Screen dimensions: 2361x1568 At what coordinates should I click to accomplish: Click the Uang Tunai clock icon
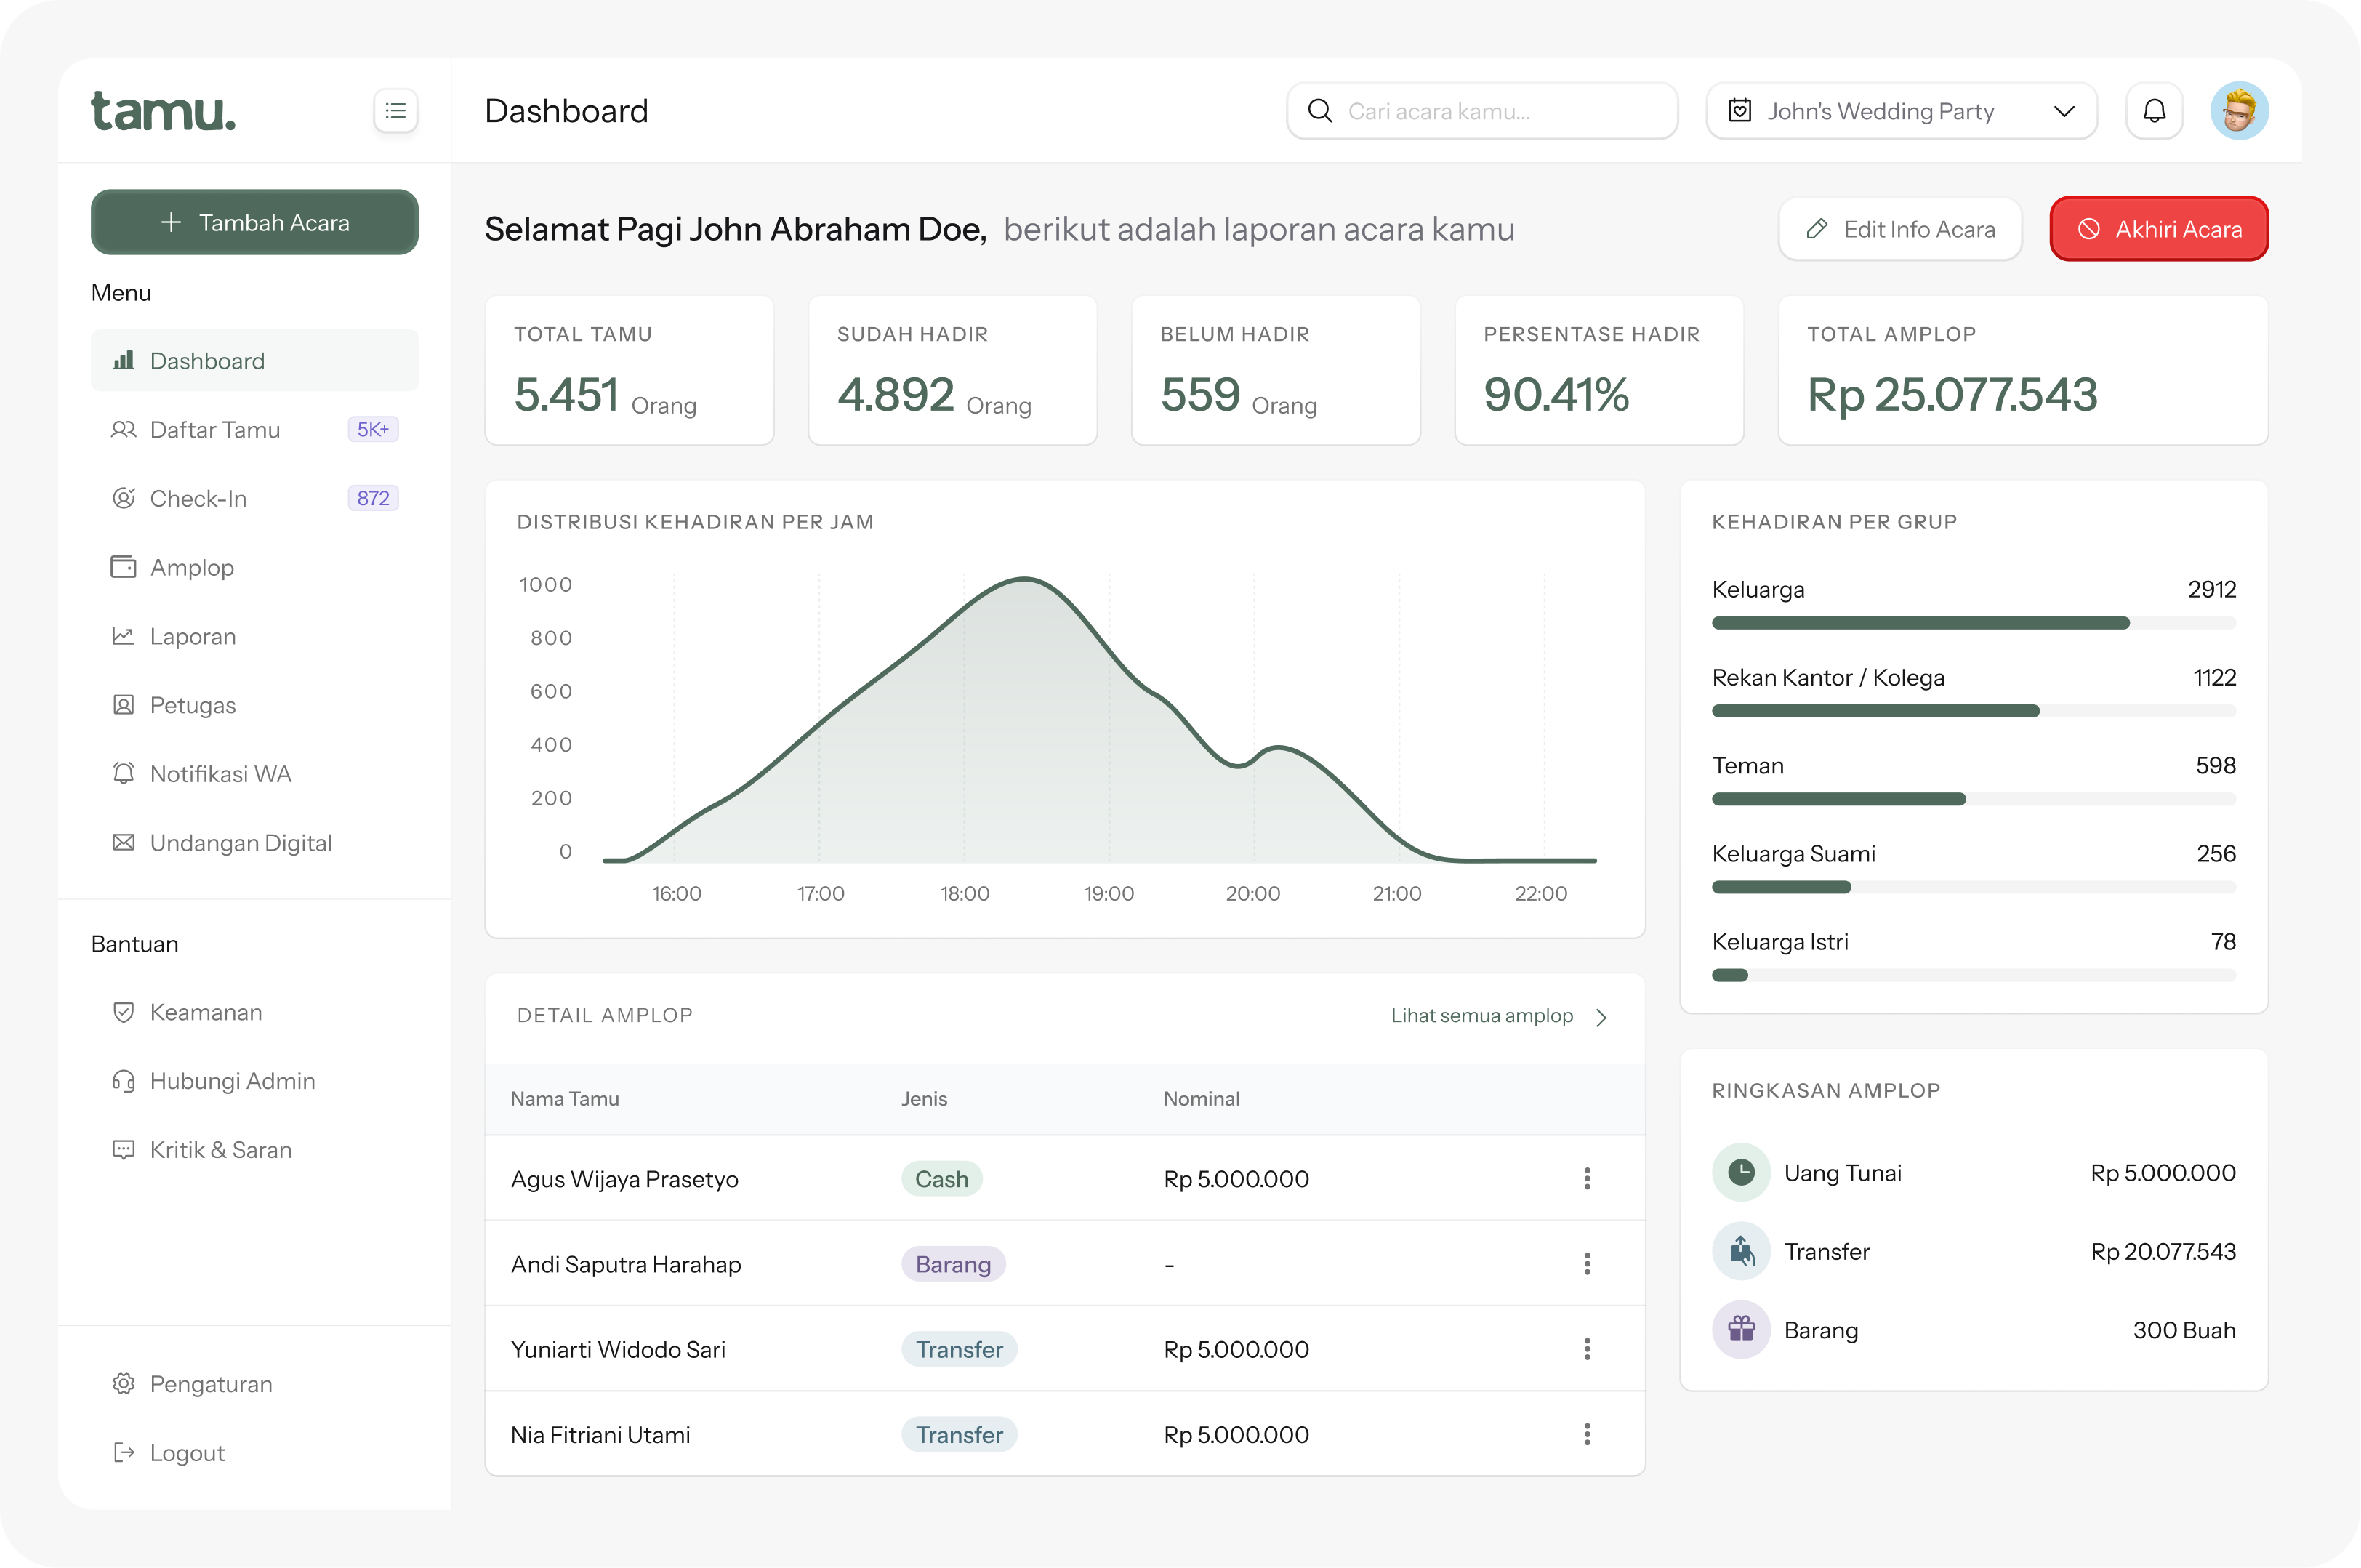(x=1741, y=1172)
